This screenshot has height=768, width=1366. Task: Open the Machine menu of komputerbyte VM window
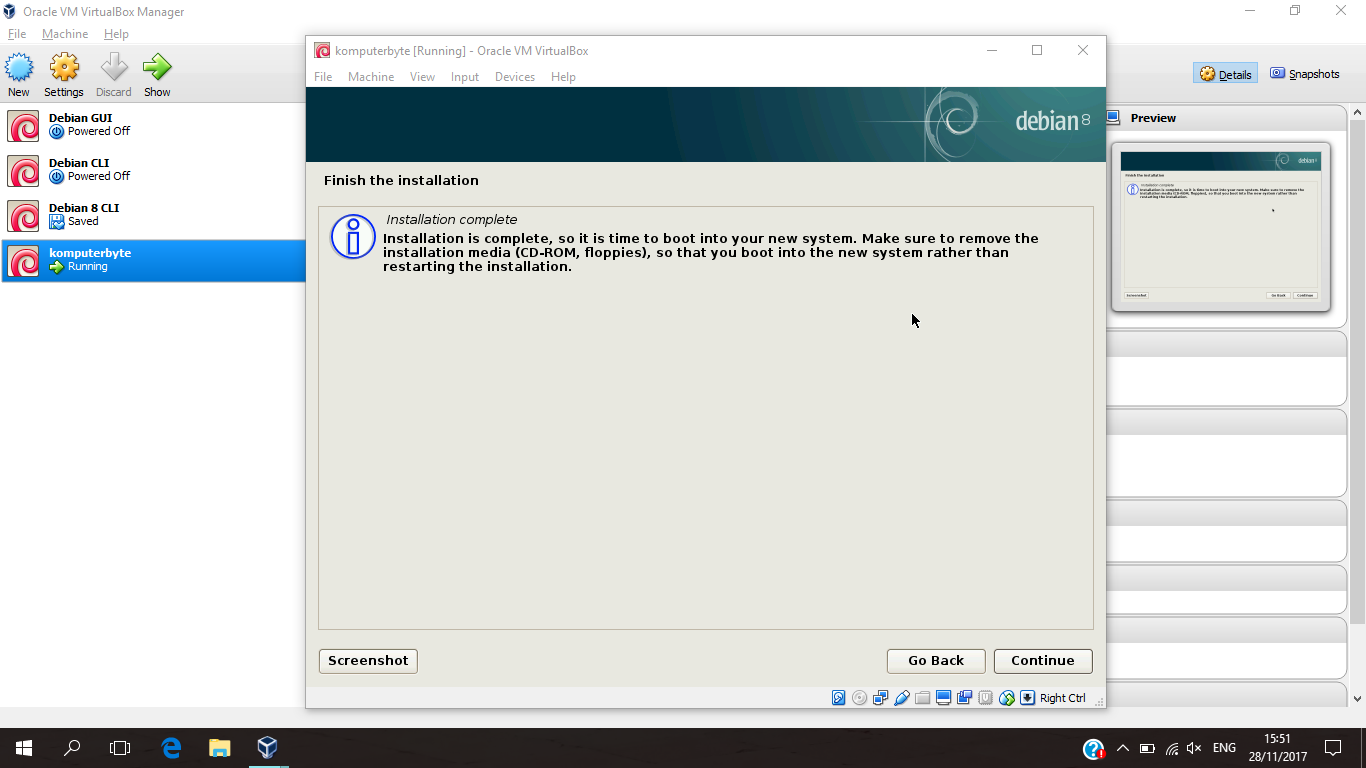[x=371, y=77]
